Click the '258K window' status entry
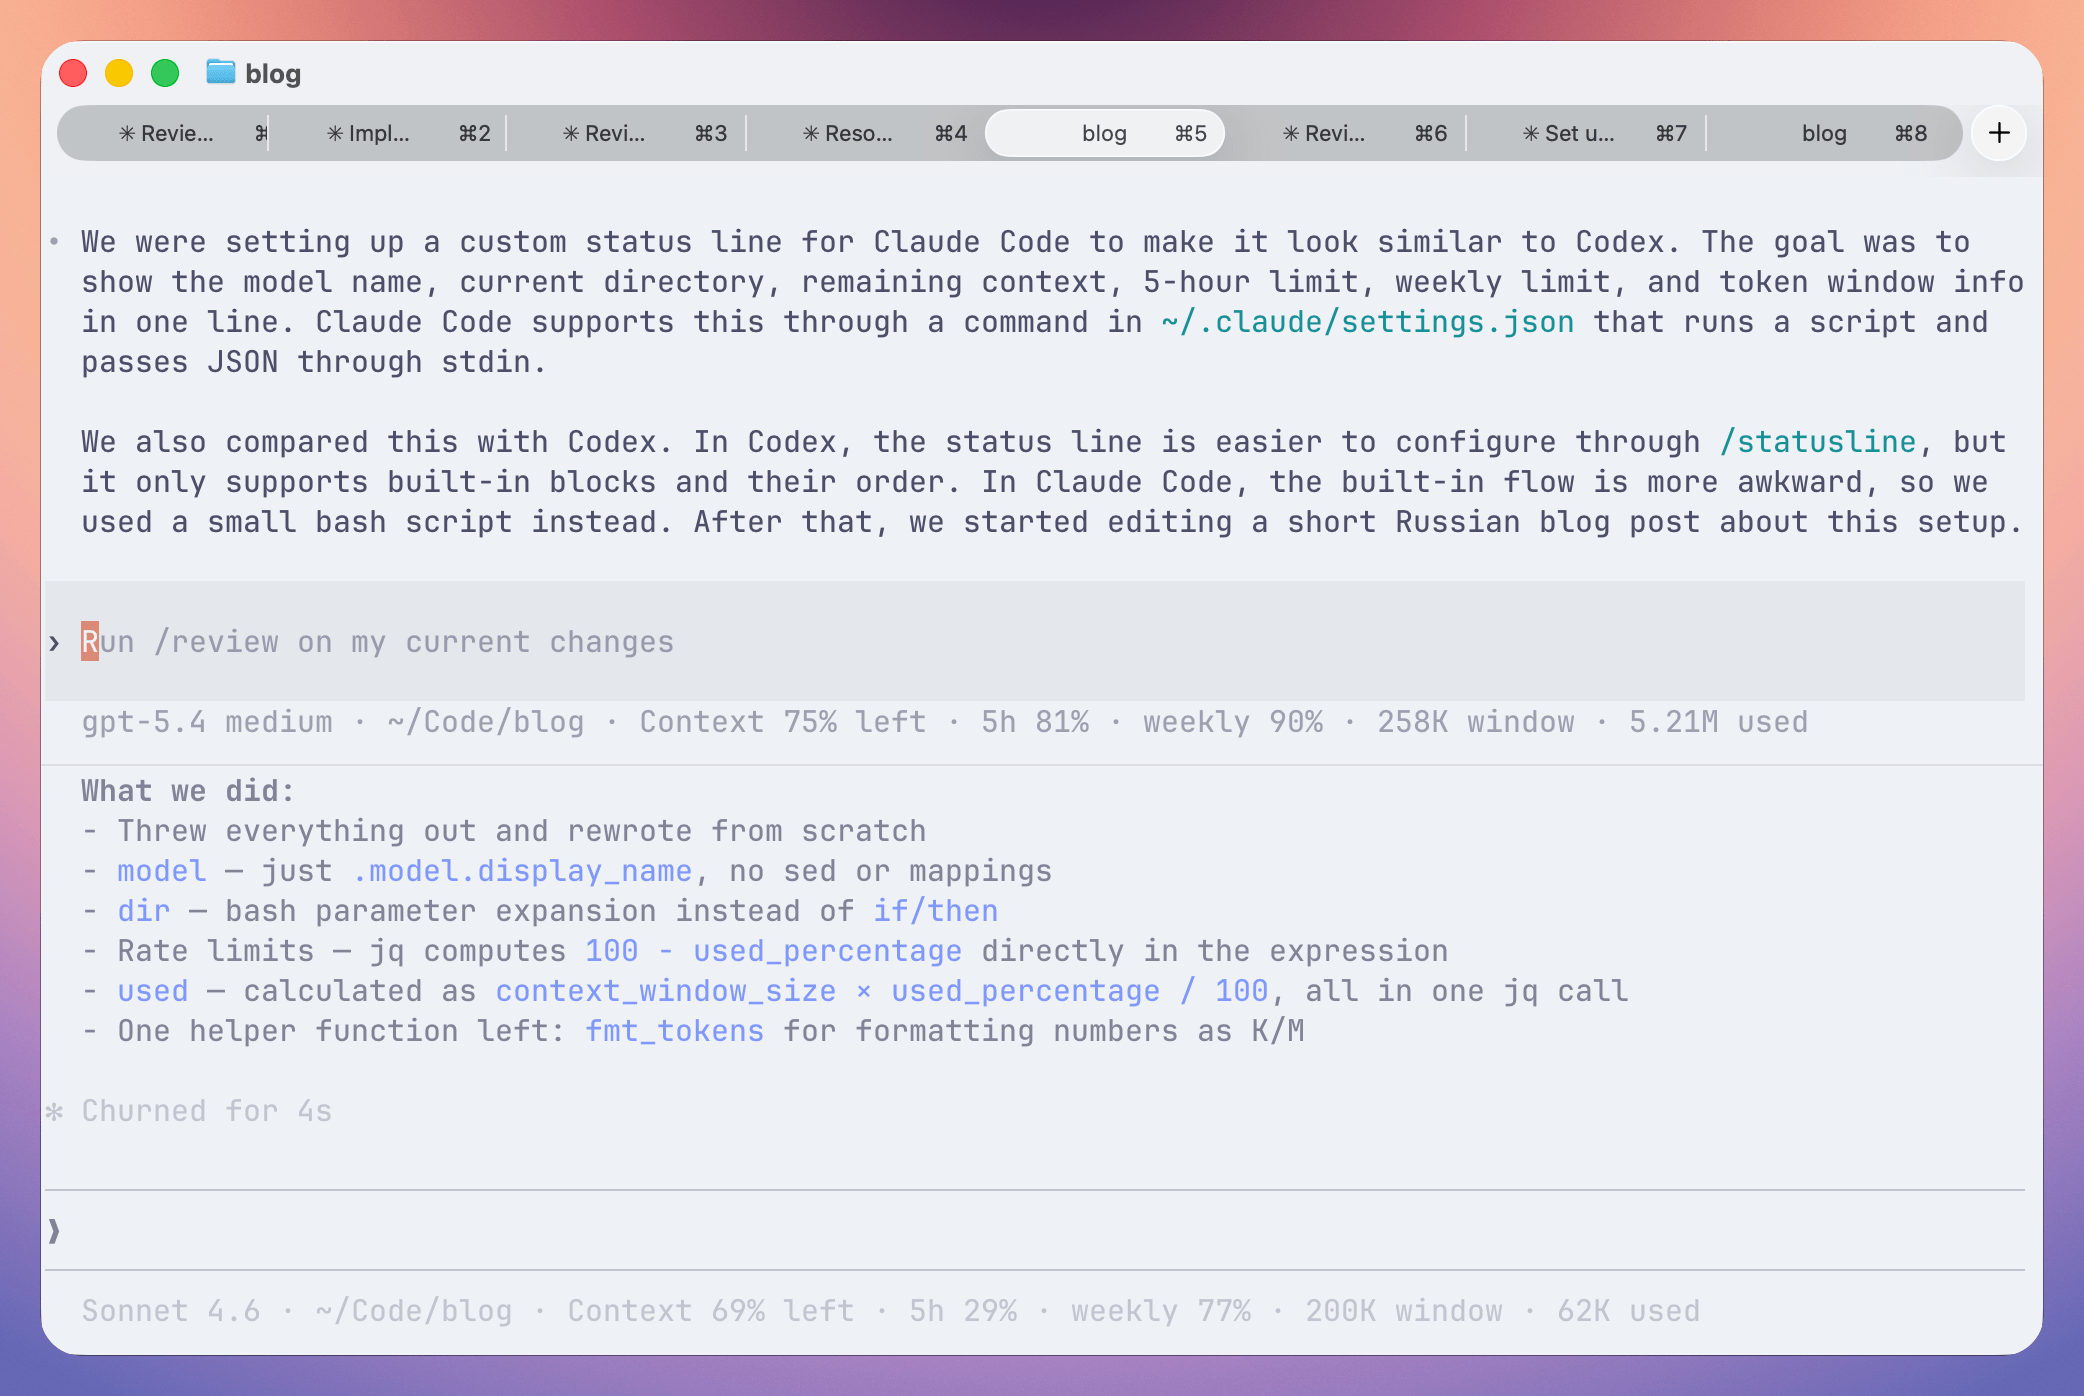 tap(1476, 722)
